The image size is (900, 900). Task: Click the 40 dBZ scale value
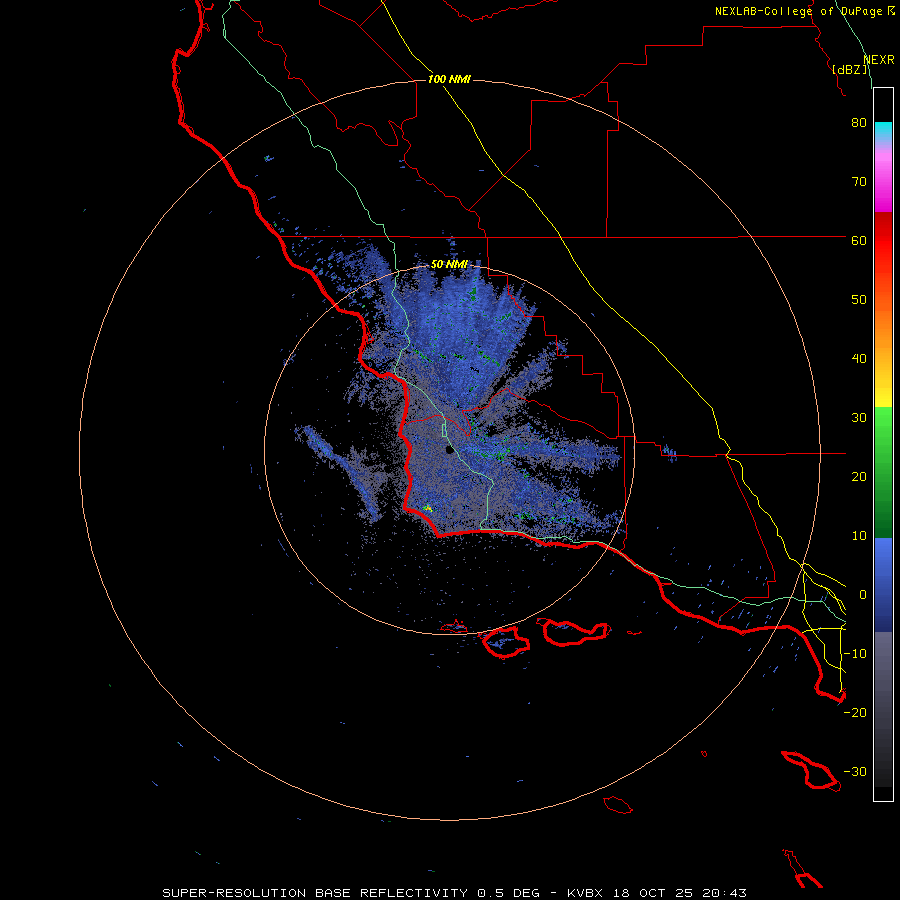tap(859, 359)
